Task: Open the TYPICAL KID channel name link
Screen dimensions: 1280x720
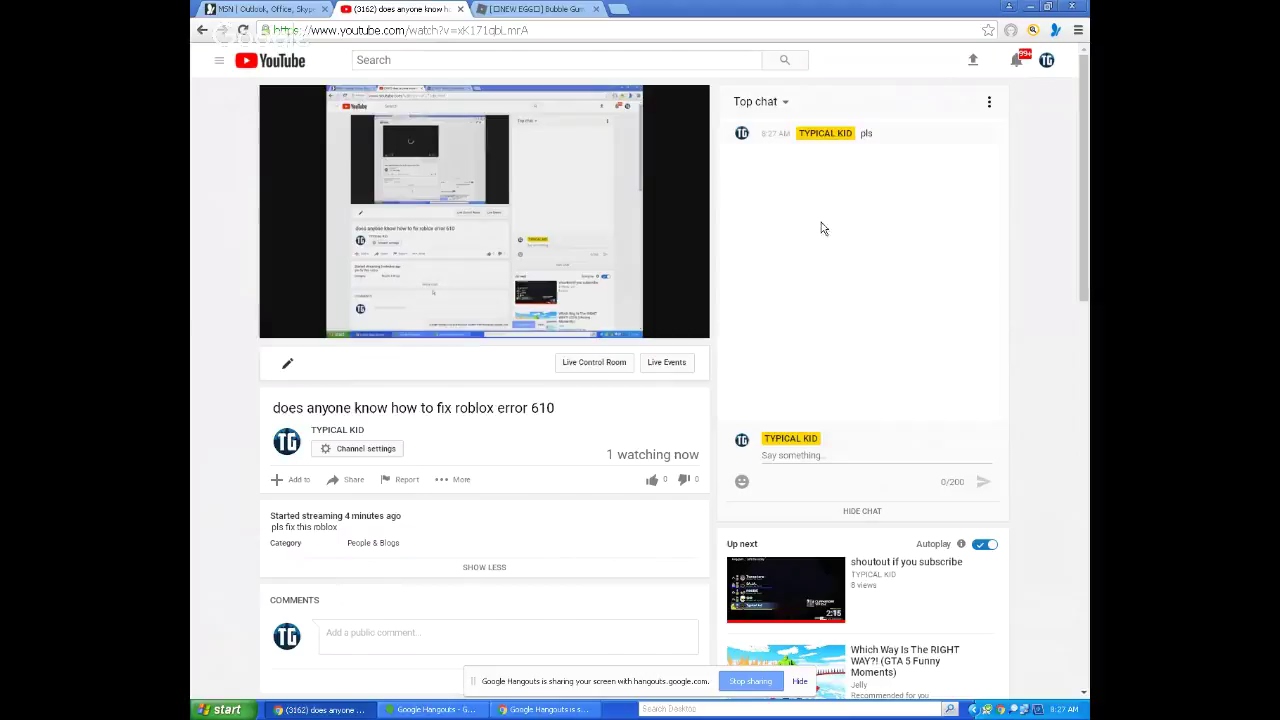Action: pyautogui.click(x=337, y=430)
